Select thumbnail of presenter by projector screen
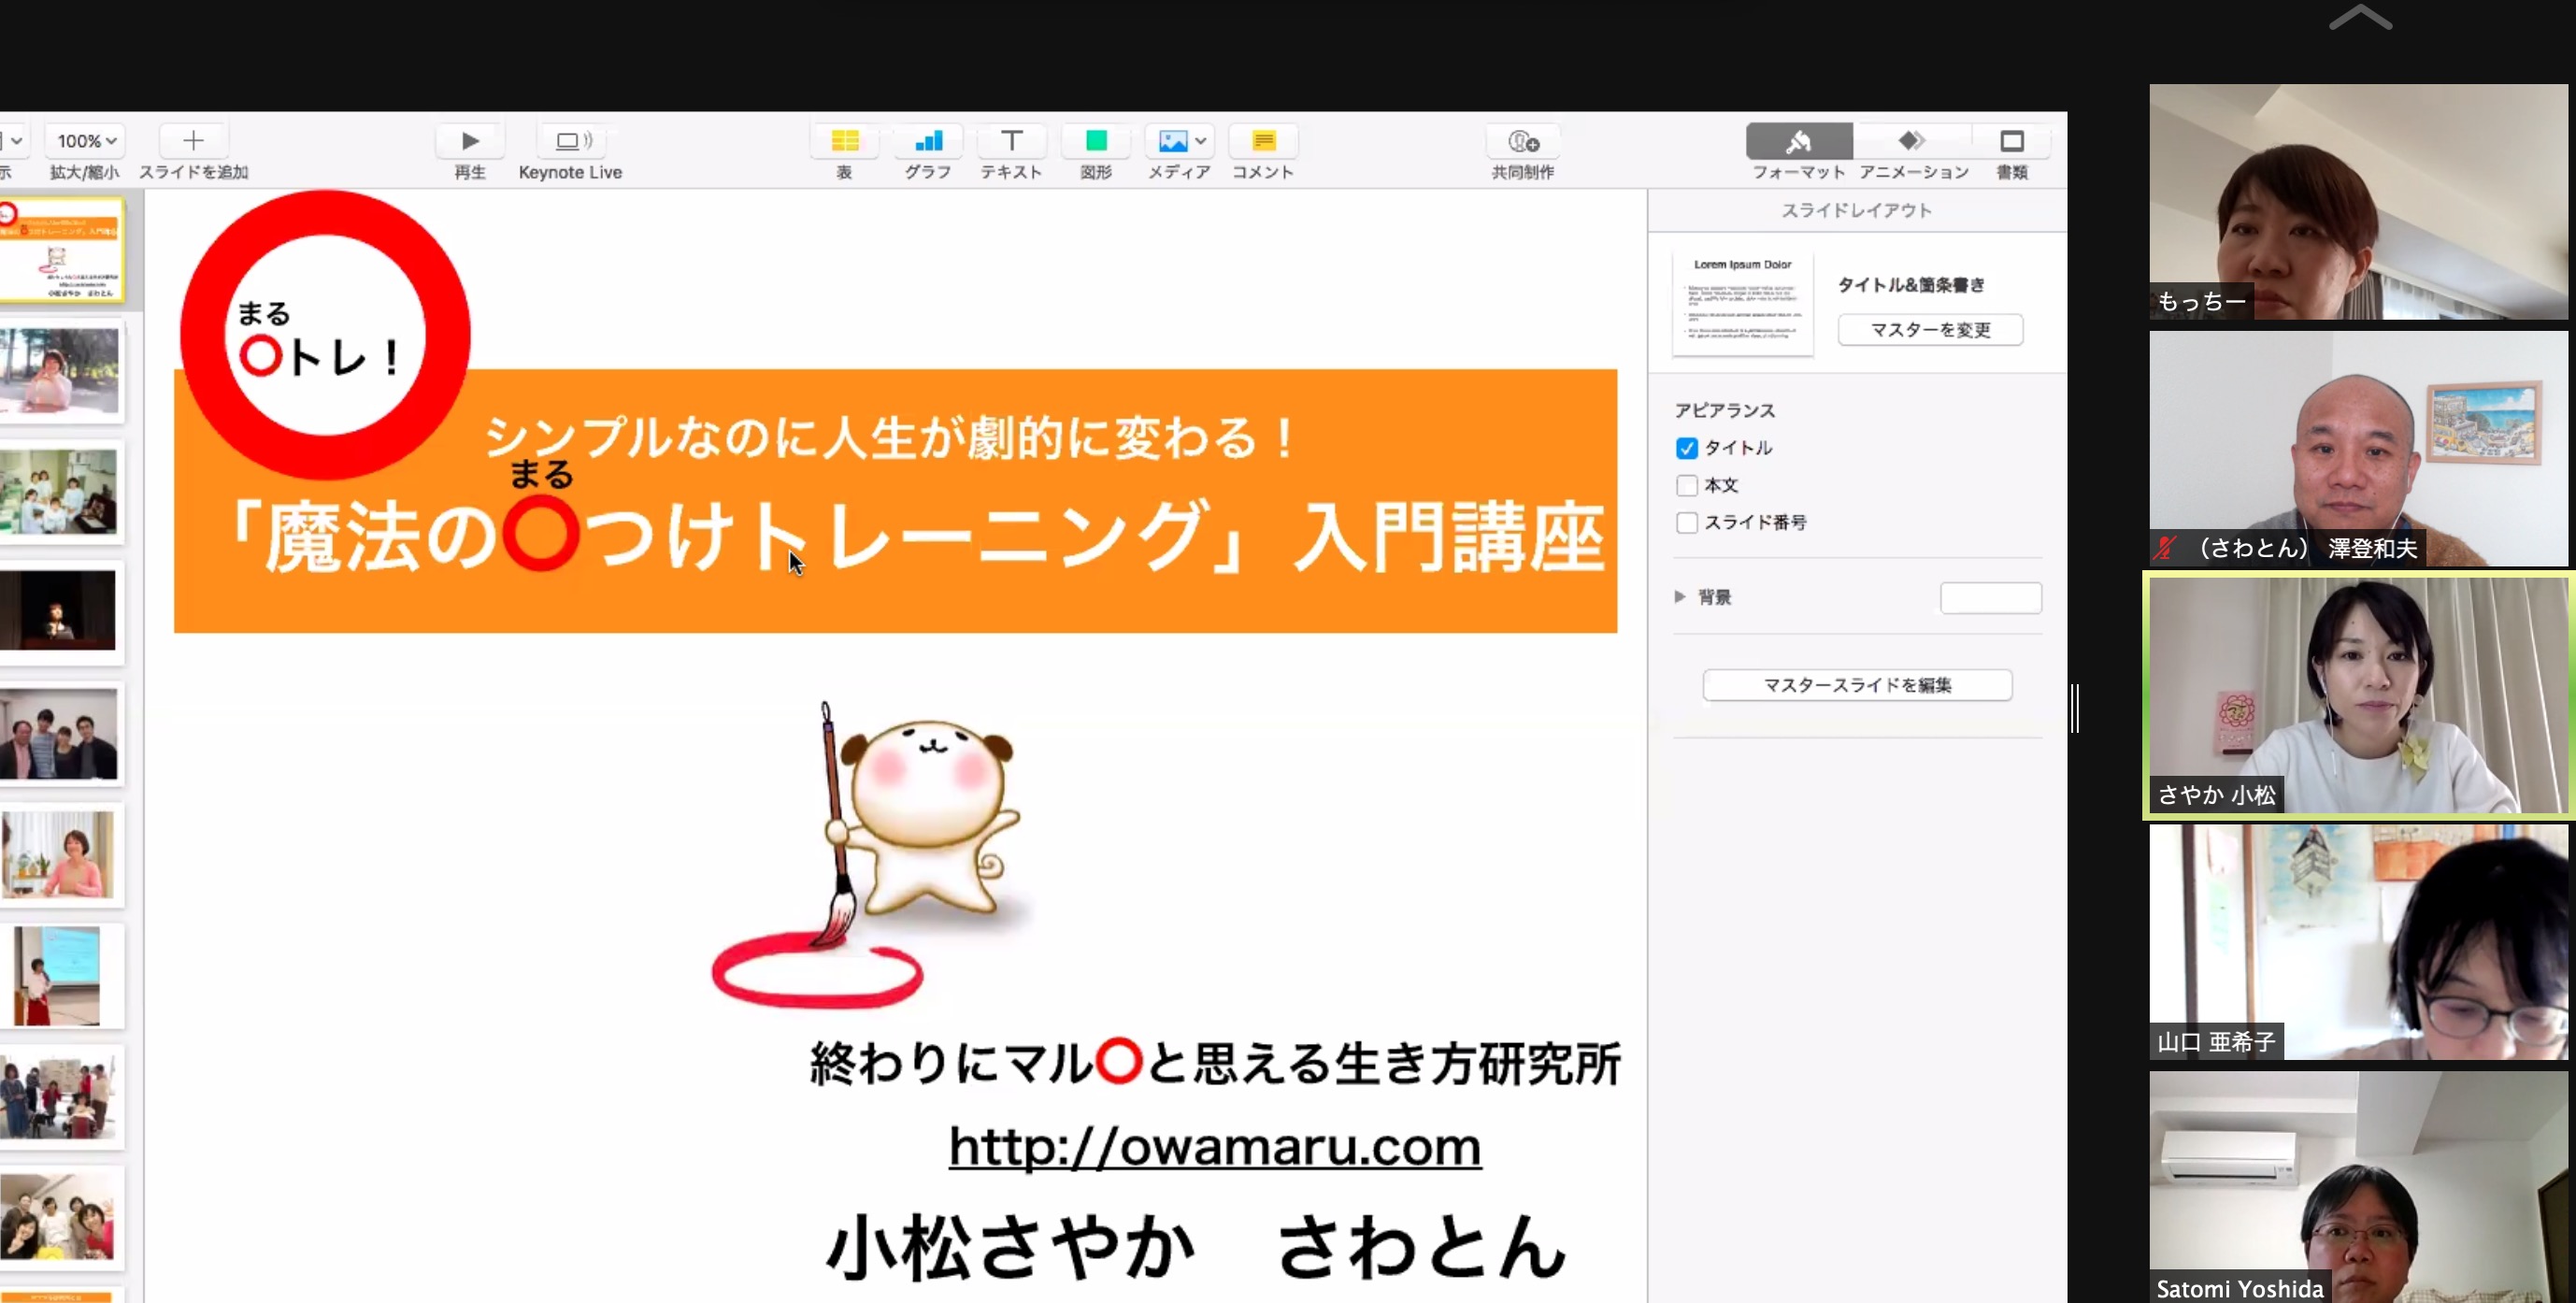Image resolution: width=2576 pixels, height=1303 pixels. [x=60, y=976]
